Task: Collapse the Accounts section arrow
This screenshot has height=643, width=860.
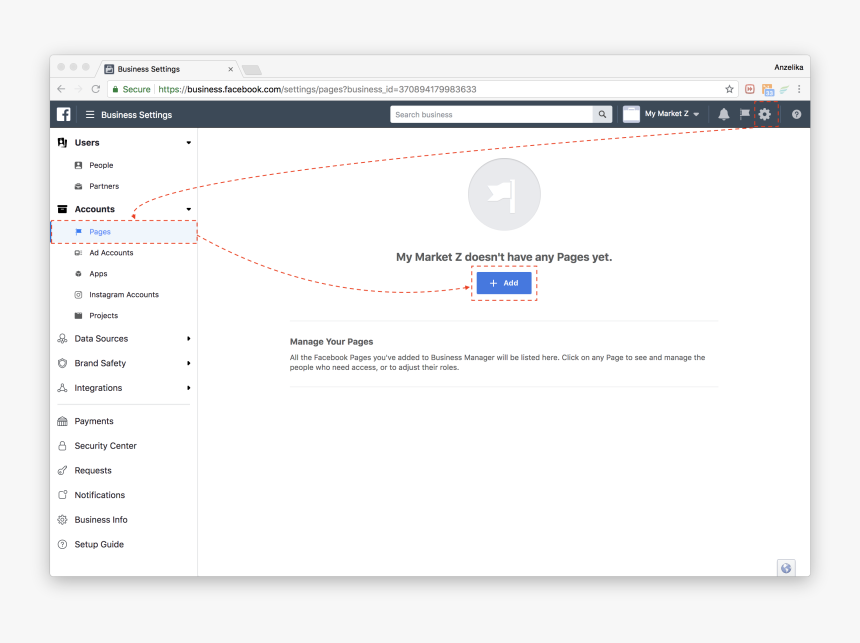Action: tap(189, 209)
